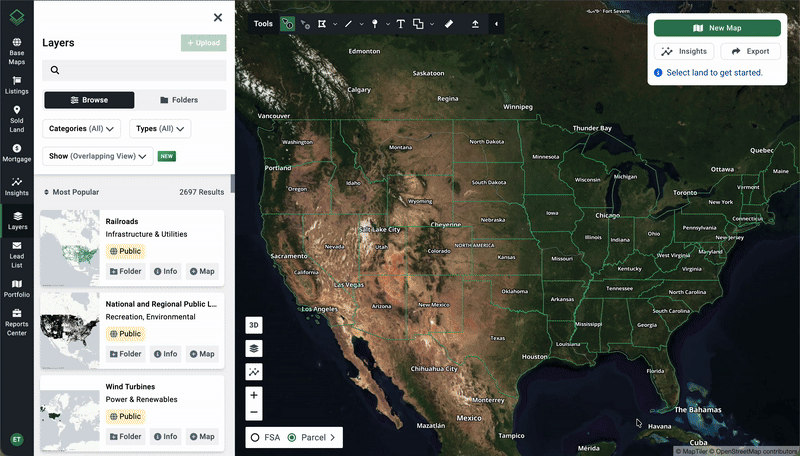Select the FSA radio option

(x=256, y=437)
